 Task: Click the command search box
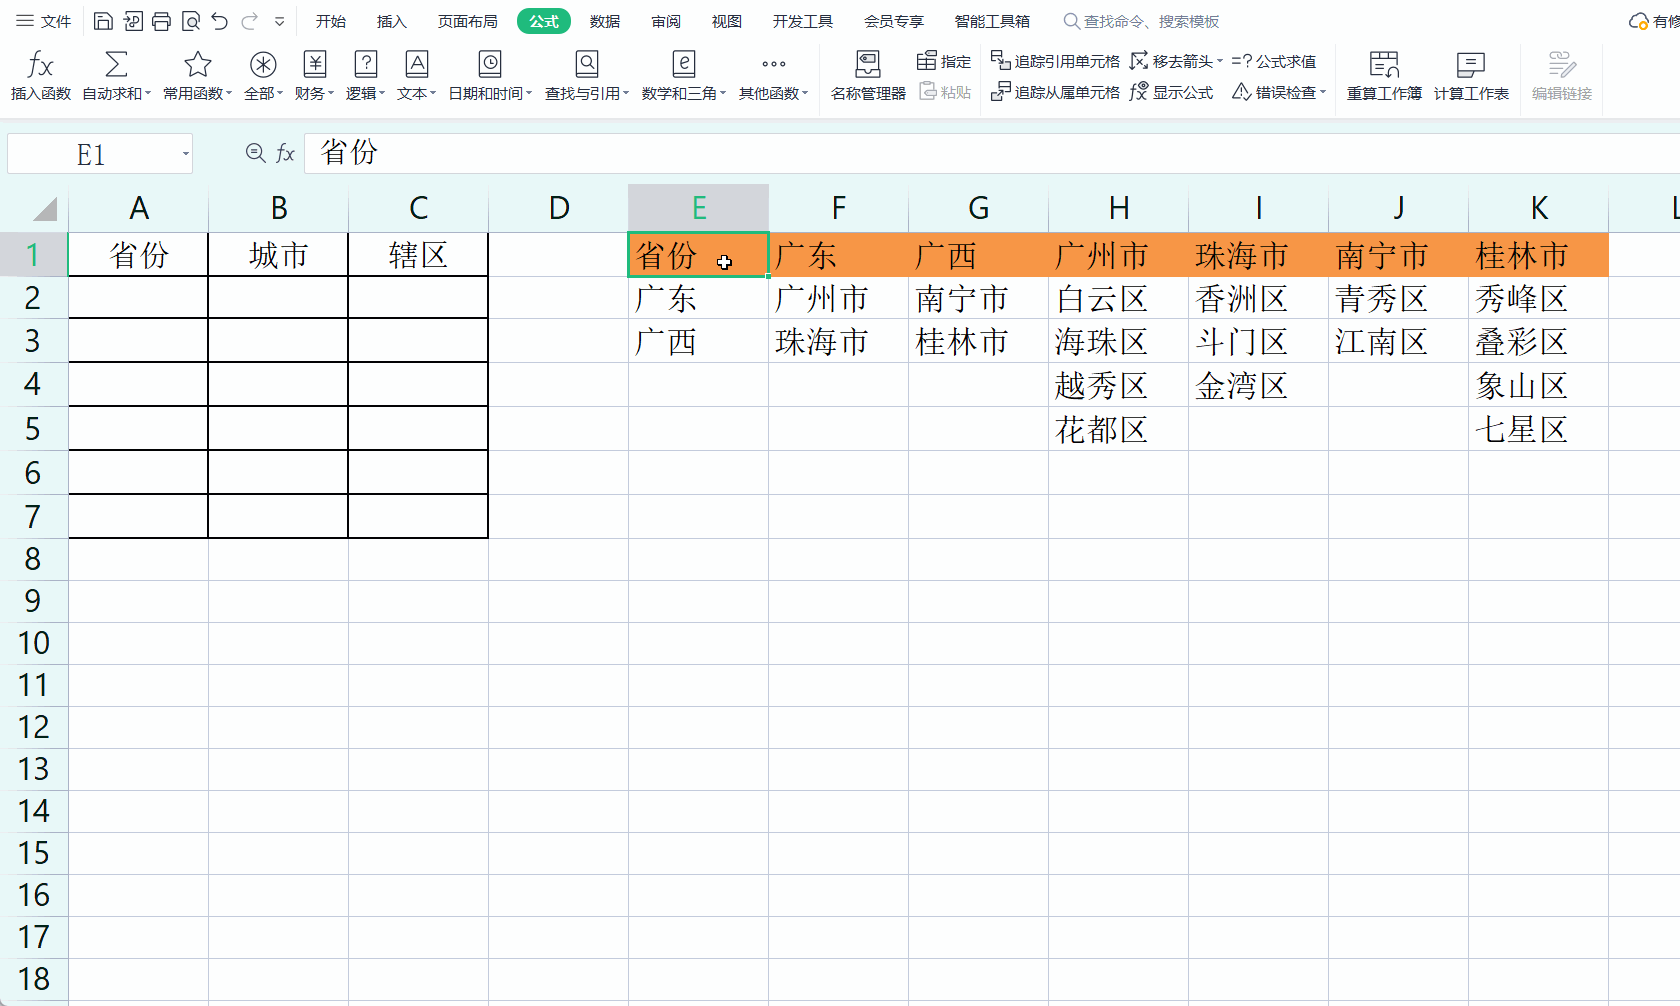tap(1142, 21)
